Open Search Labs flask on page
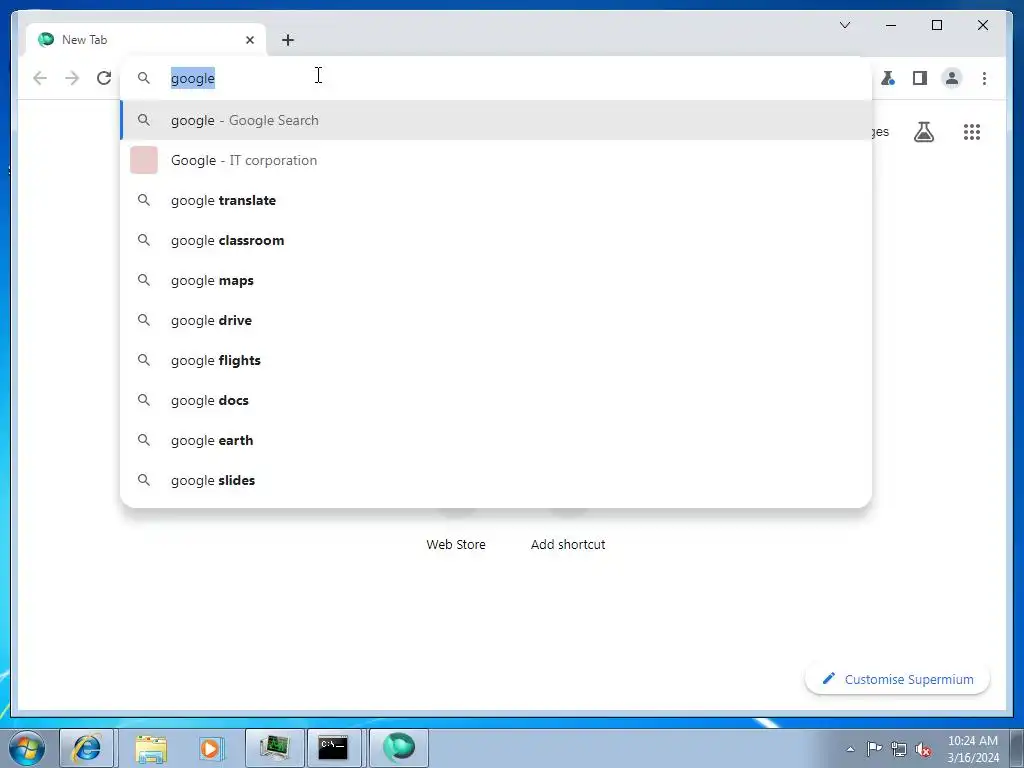The image size is (1024, 768). point(923,132)
